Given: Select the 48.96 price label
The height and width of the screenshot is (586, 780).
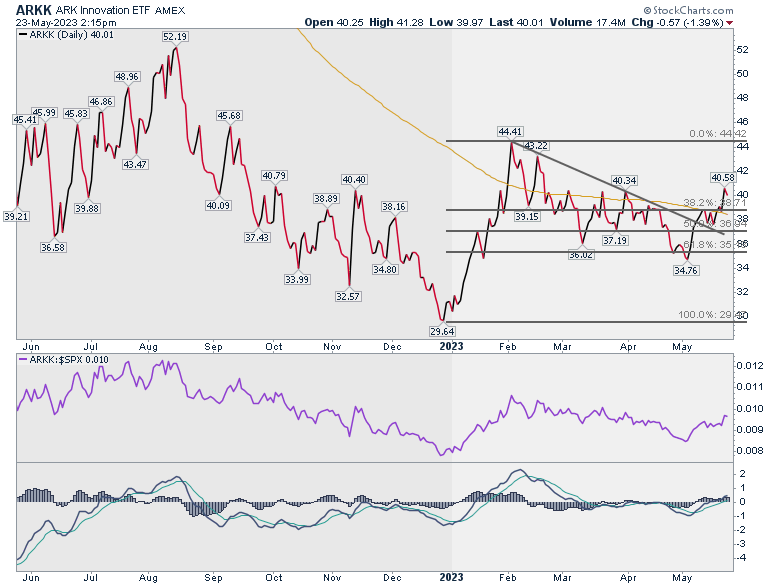Looking at the screenshot, I should [x=127, y=77].
